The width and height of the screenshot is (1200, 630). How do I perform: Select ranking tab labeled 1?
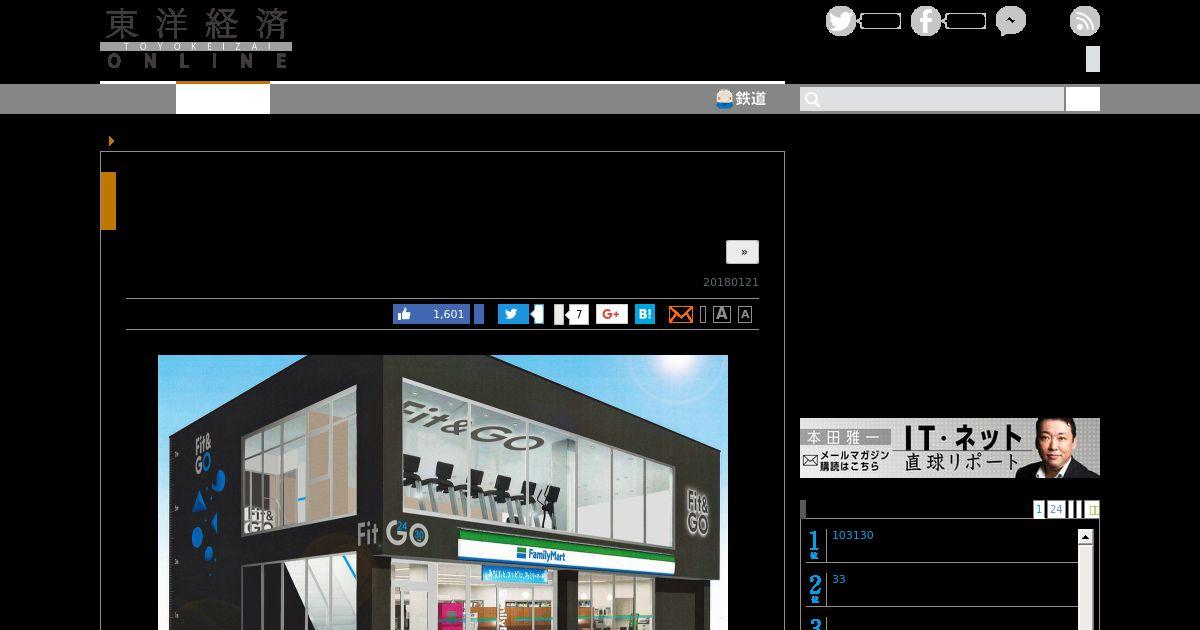(1039, 509)
